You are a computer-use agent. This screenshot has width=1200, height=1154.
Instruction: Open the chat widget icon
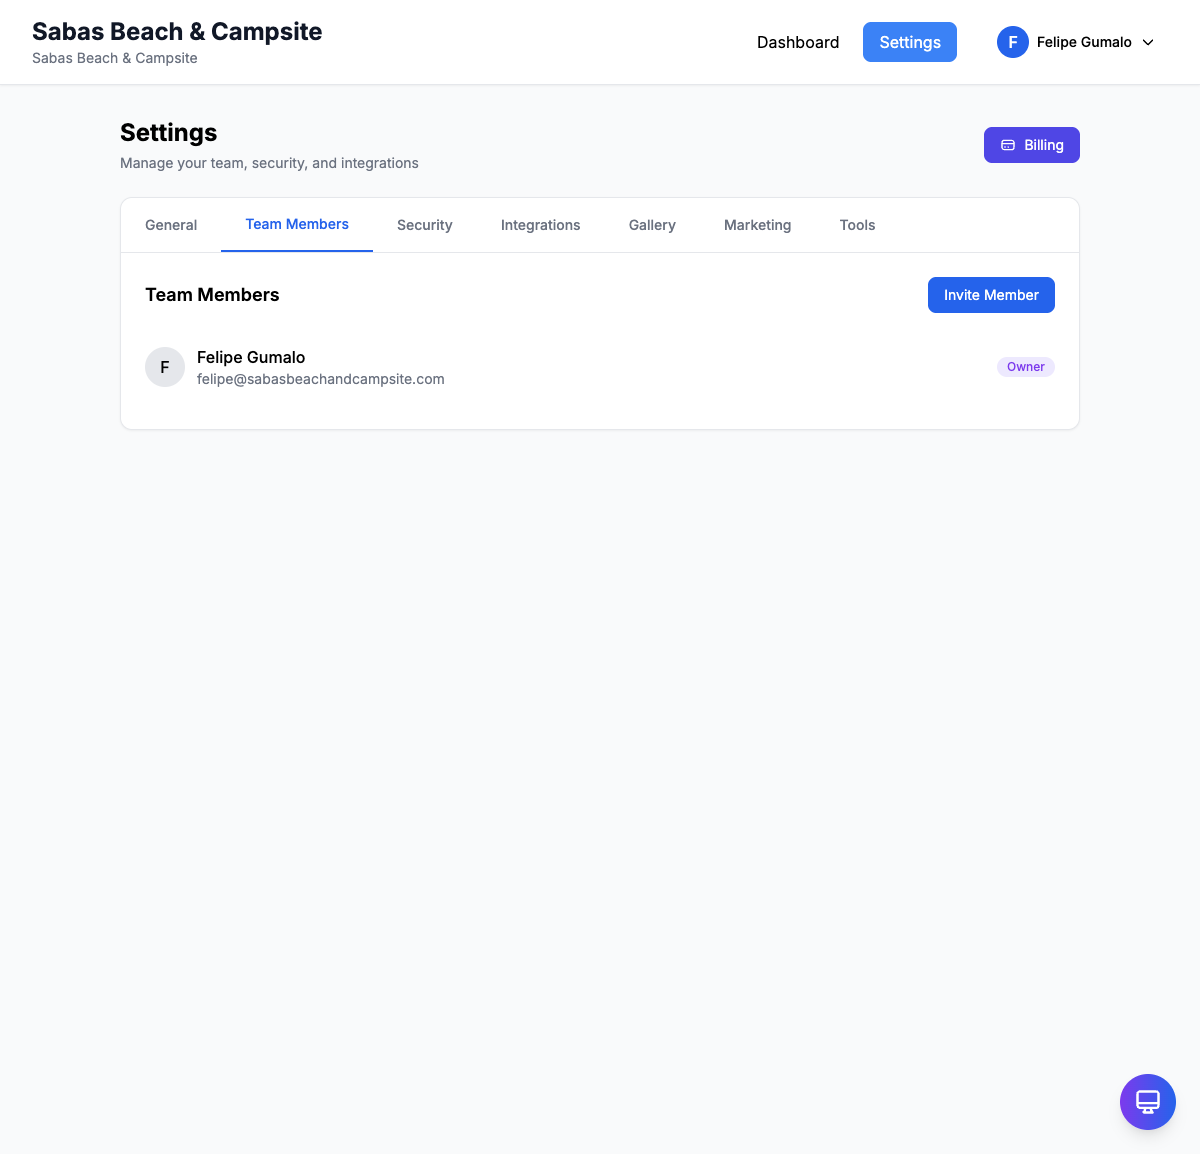click(1147, 1102)
